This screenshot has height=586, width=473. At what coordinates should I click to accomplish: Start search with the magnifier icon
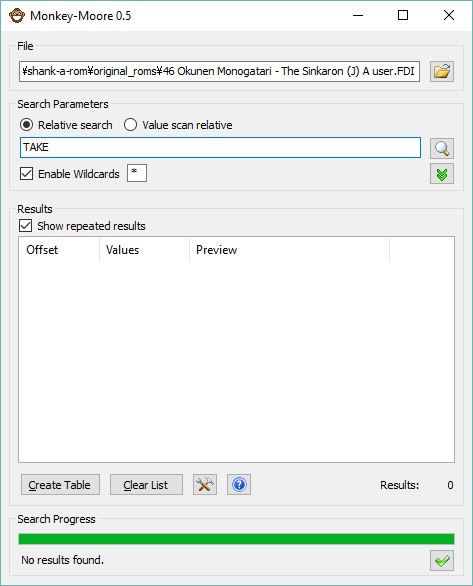[x=442, y=148]
